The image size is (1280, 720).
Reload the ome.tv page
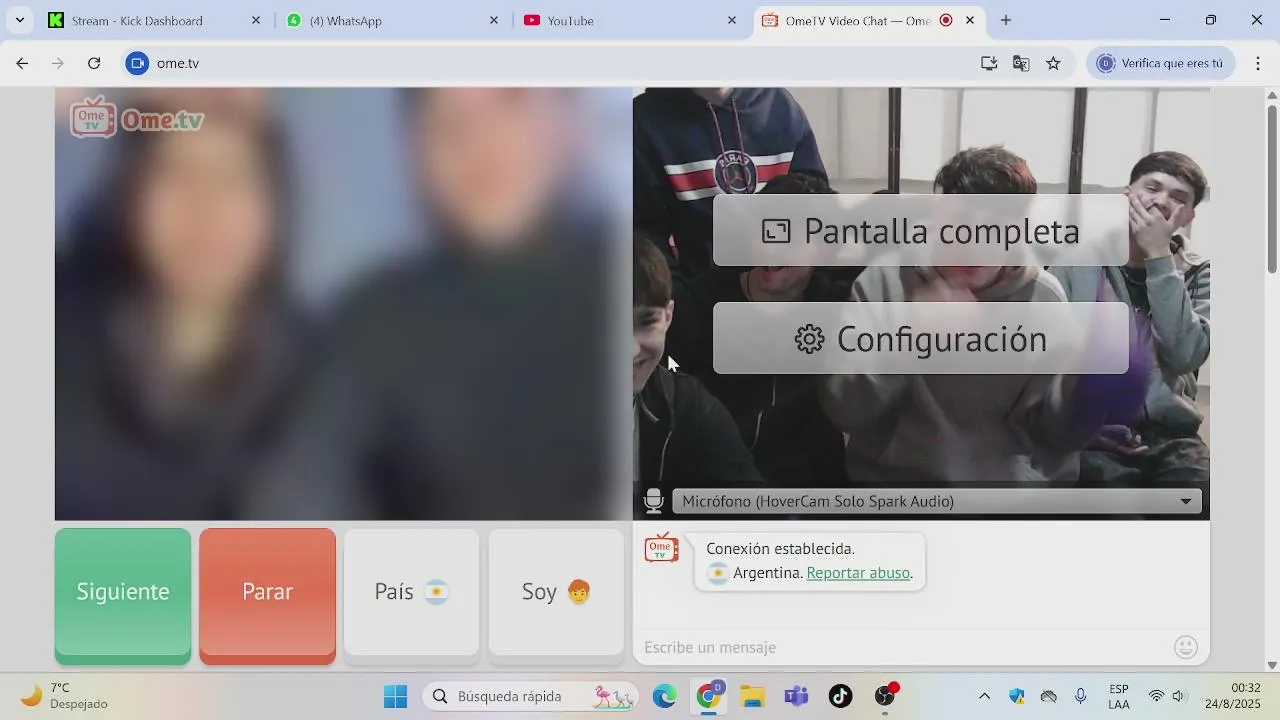(x=94, y=63)
